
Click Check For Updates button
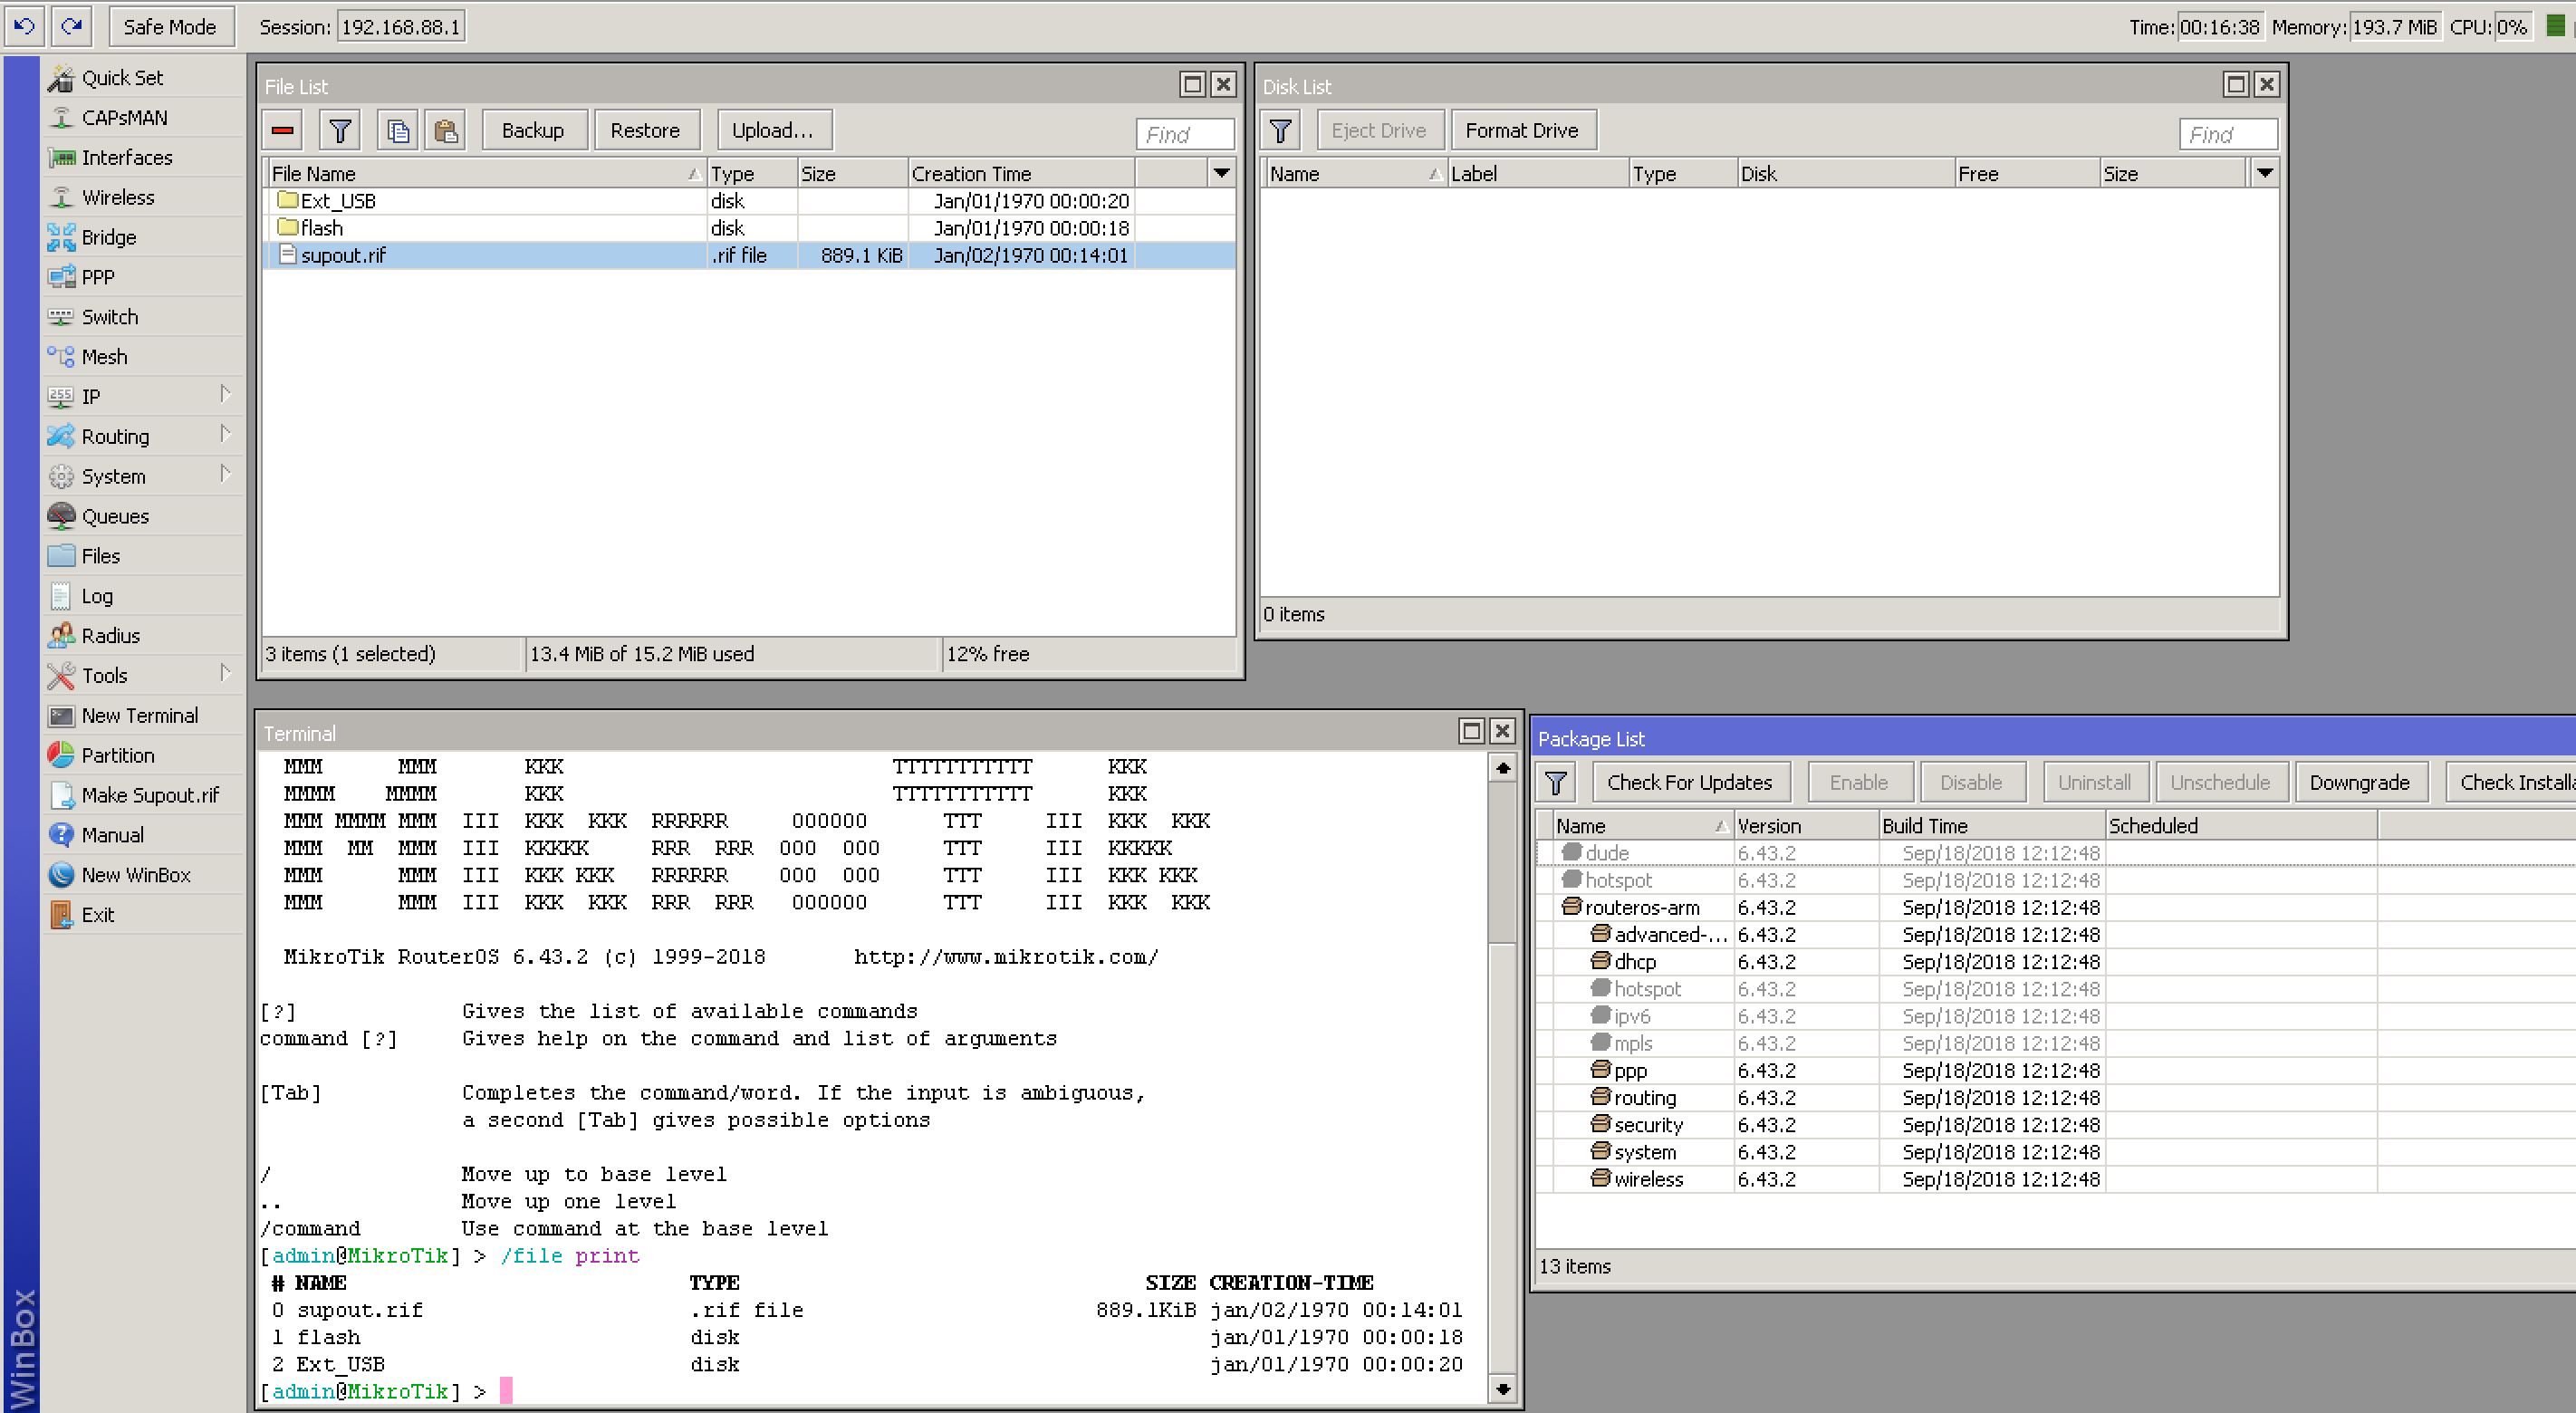(x=1689, y=783)
